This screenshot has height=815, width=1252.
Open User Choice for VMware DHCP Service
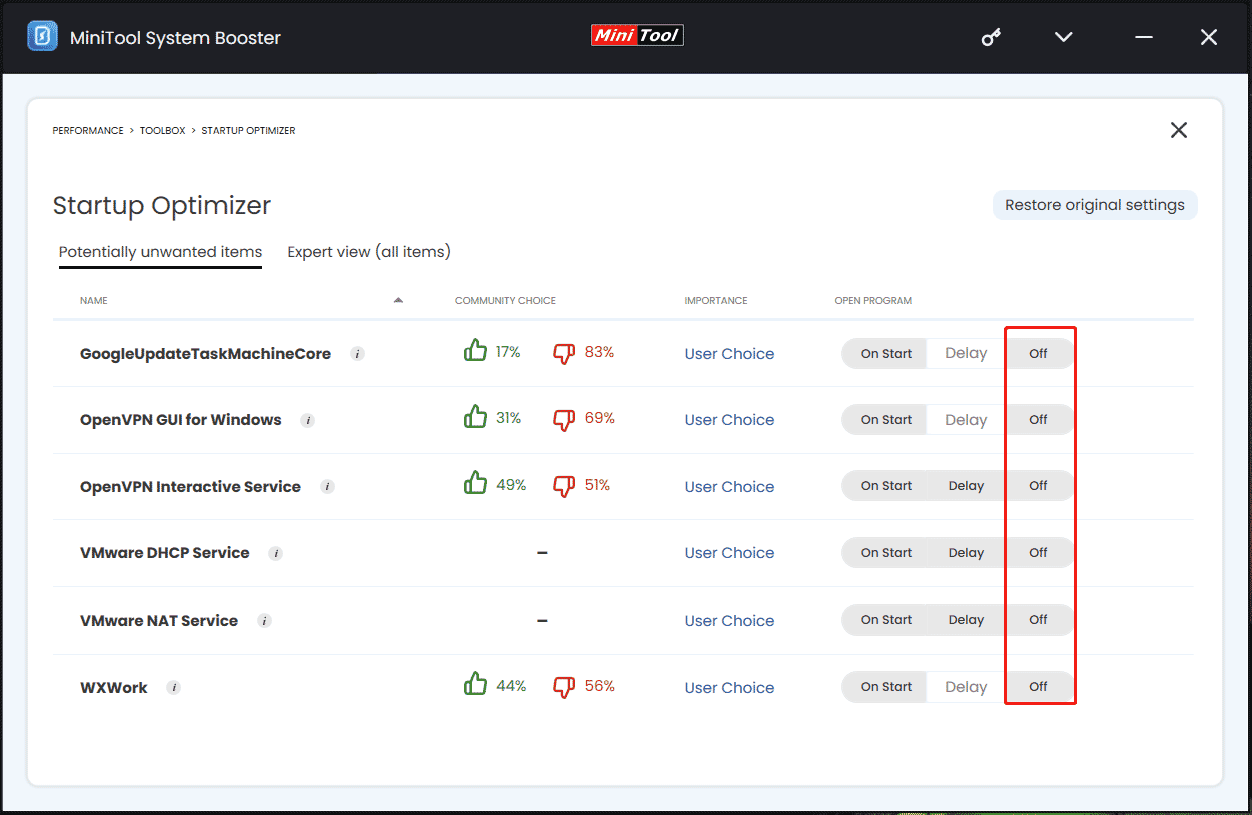pos(729,553)
